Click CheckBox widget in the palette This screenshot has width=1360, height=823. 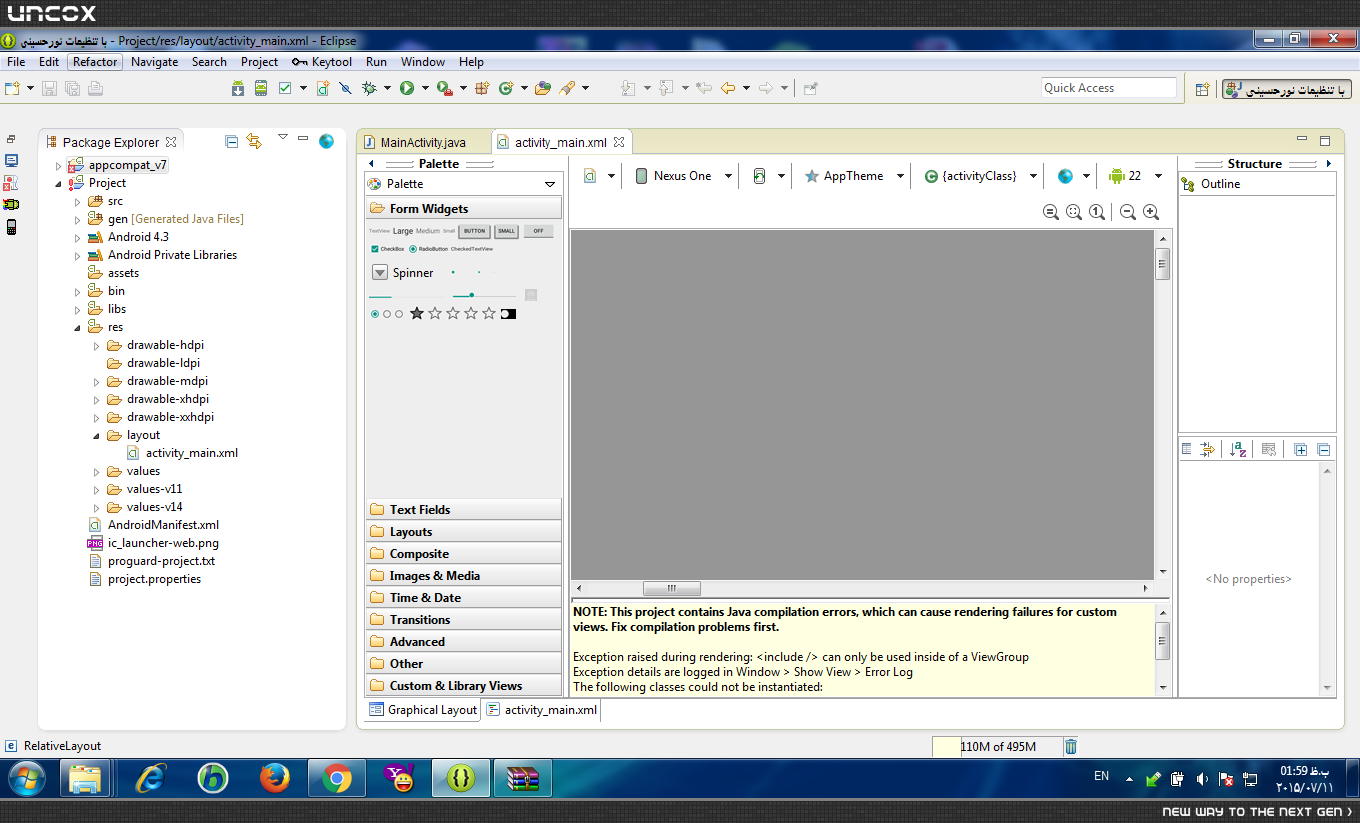pyautogui.click(x=387, y=249)
